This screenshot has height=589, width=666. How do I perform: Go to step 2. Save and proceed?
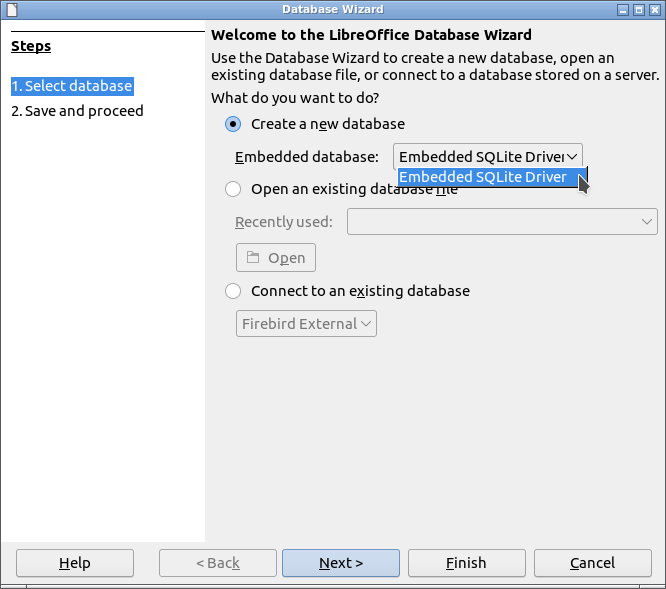77,111
